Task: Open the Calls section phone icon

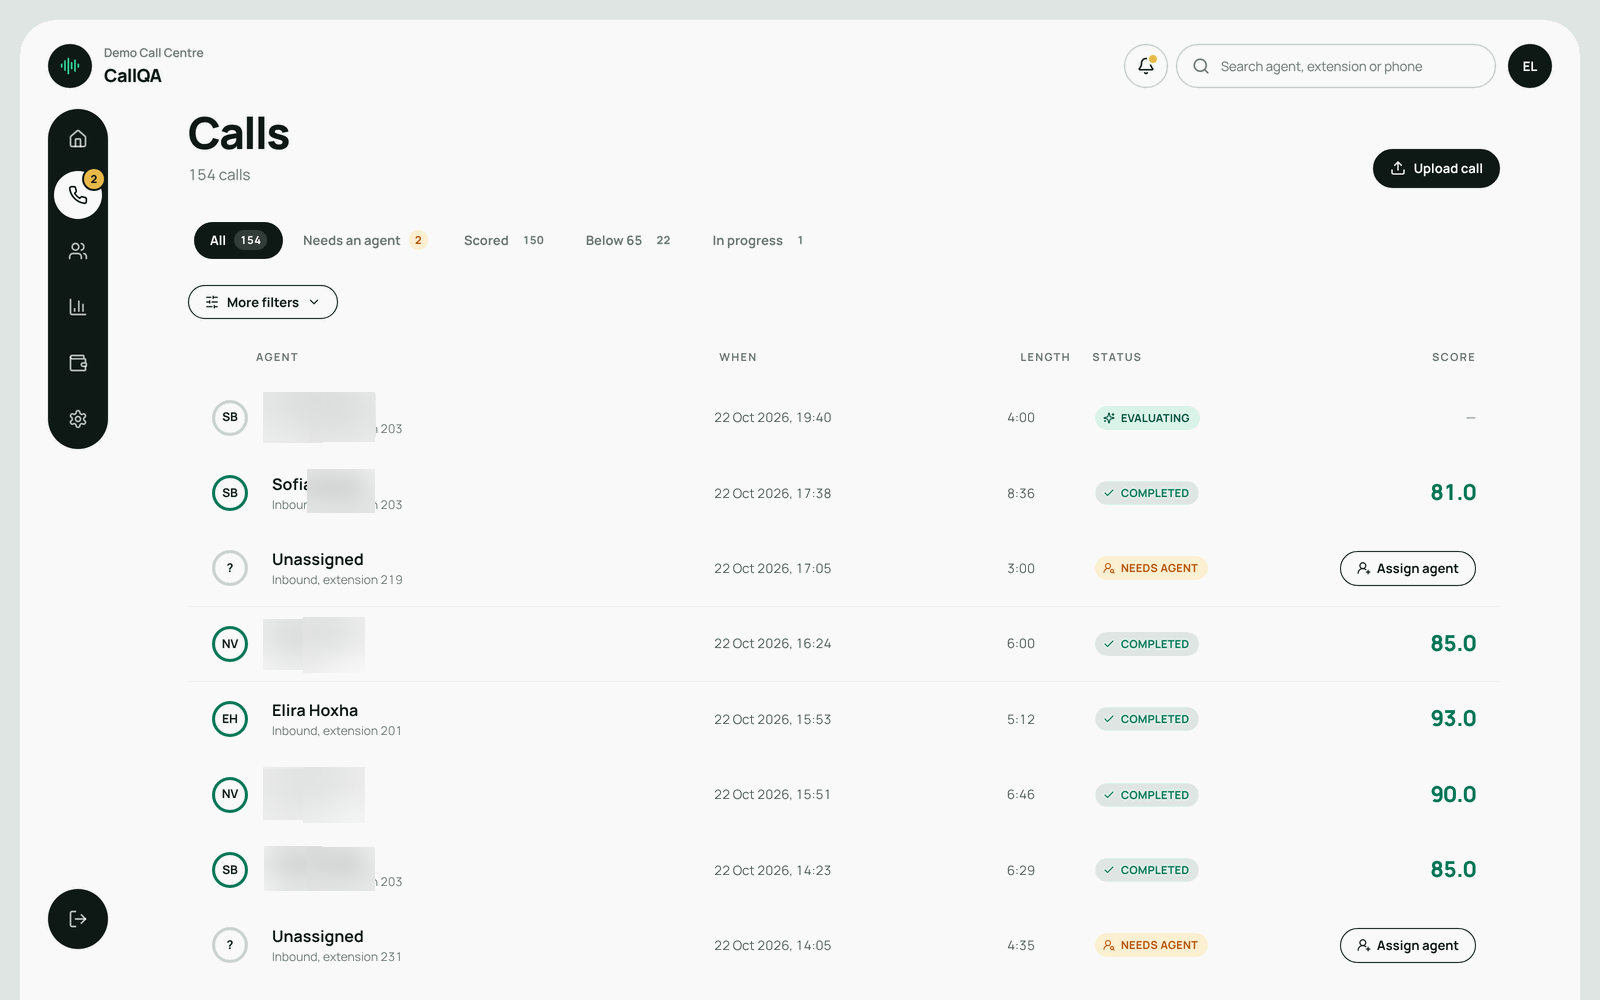Action: click(78, 195)
